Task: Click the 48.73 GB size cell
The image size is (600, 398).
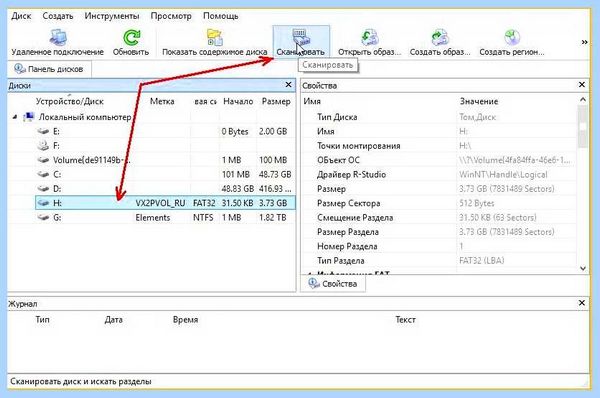Action: click(x=275, y=175)
